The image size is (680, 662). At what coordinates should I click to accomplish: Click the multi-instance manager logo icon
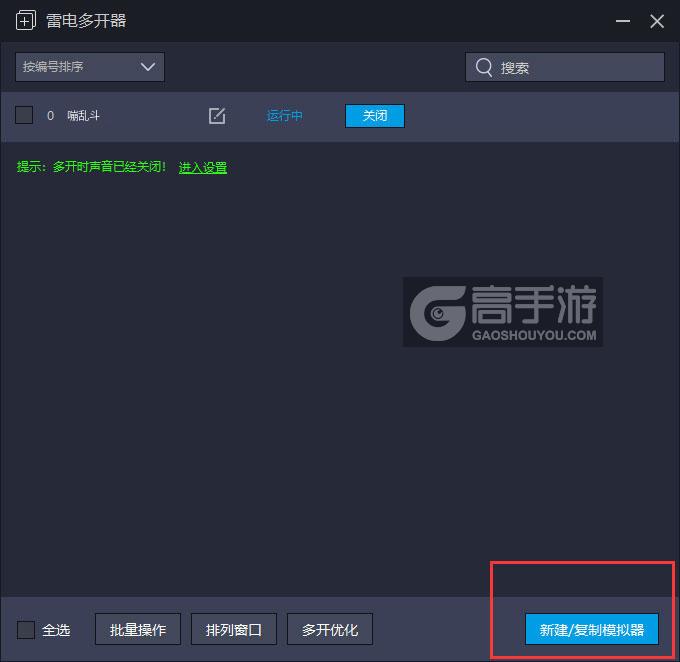[26, 21]
